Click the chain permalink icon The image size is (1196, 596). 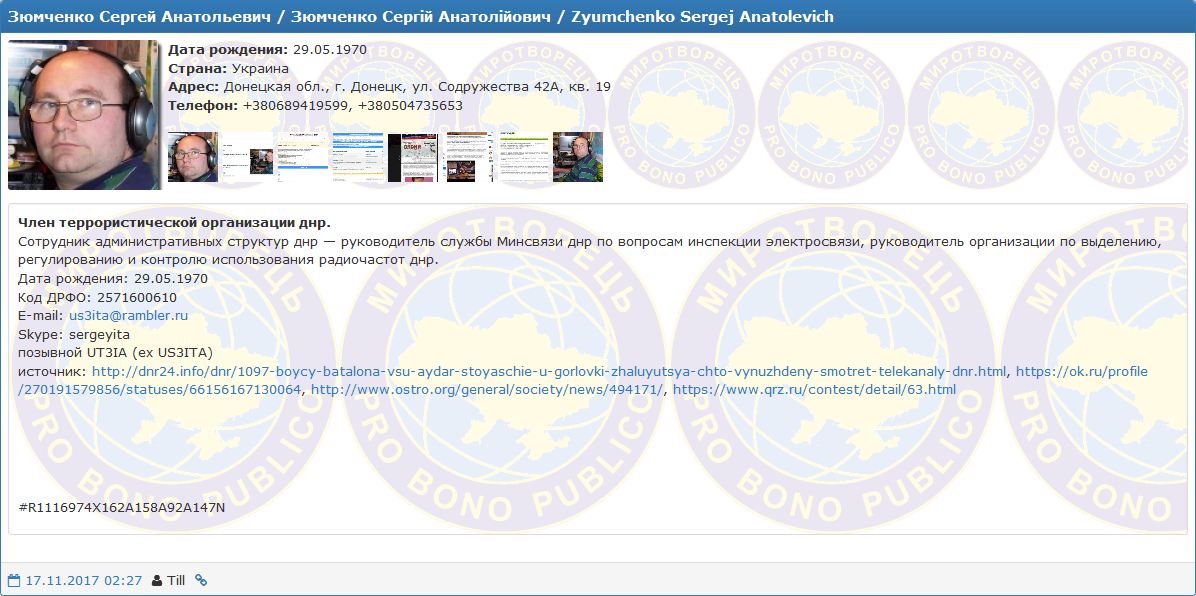[x=201, y=580]
